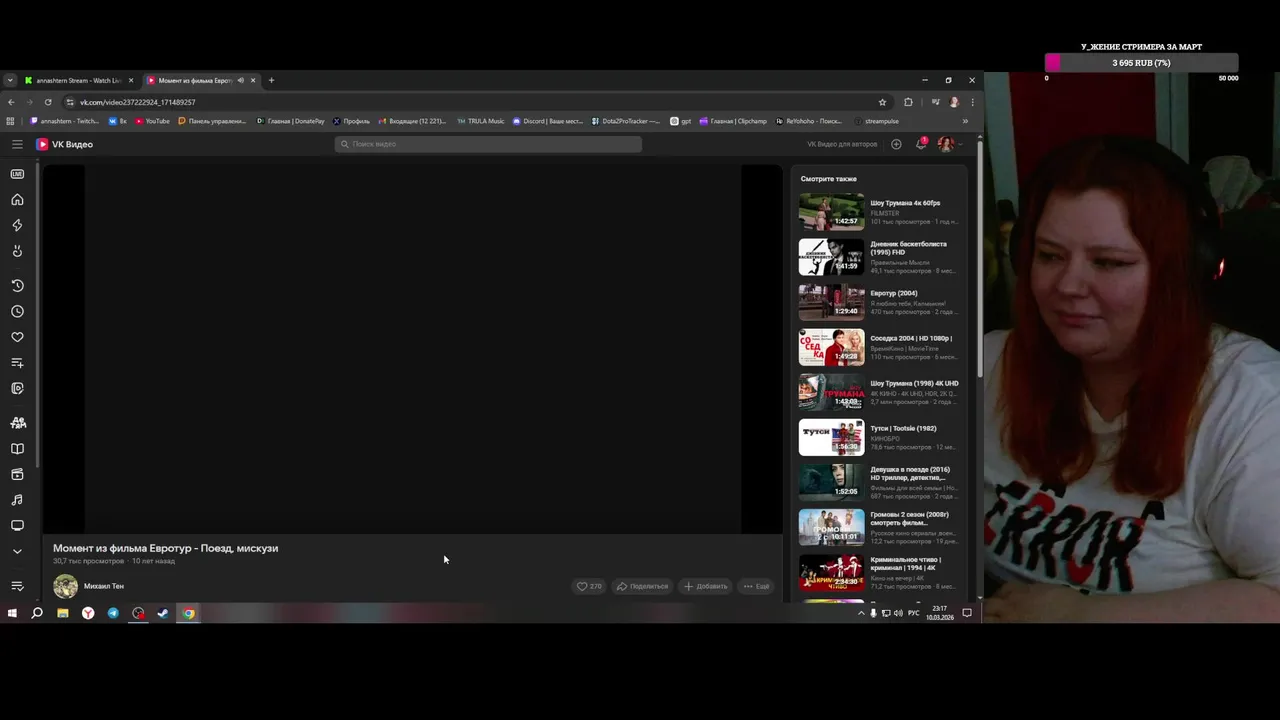Open the Ещё more options menu
This screenshot has height=720, width=1280.
click(x=756, y=586)
